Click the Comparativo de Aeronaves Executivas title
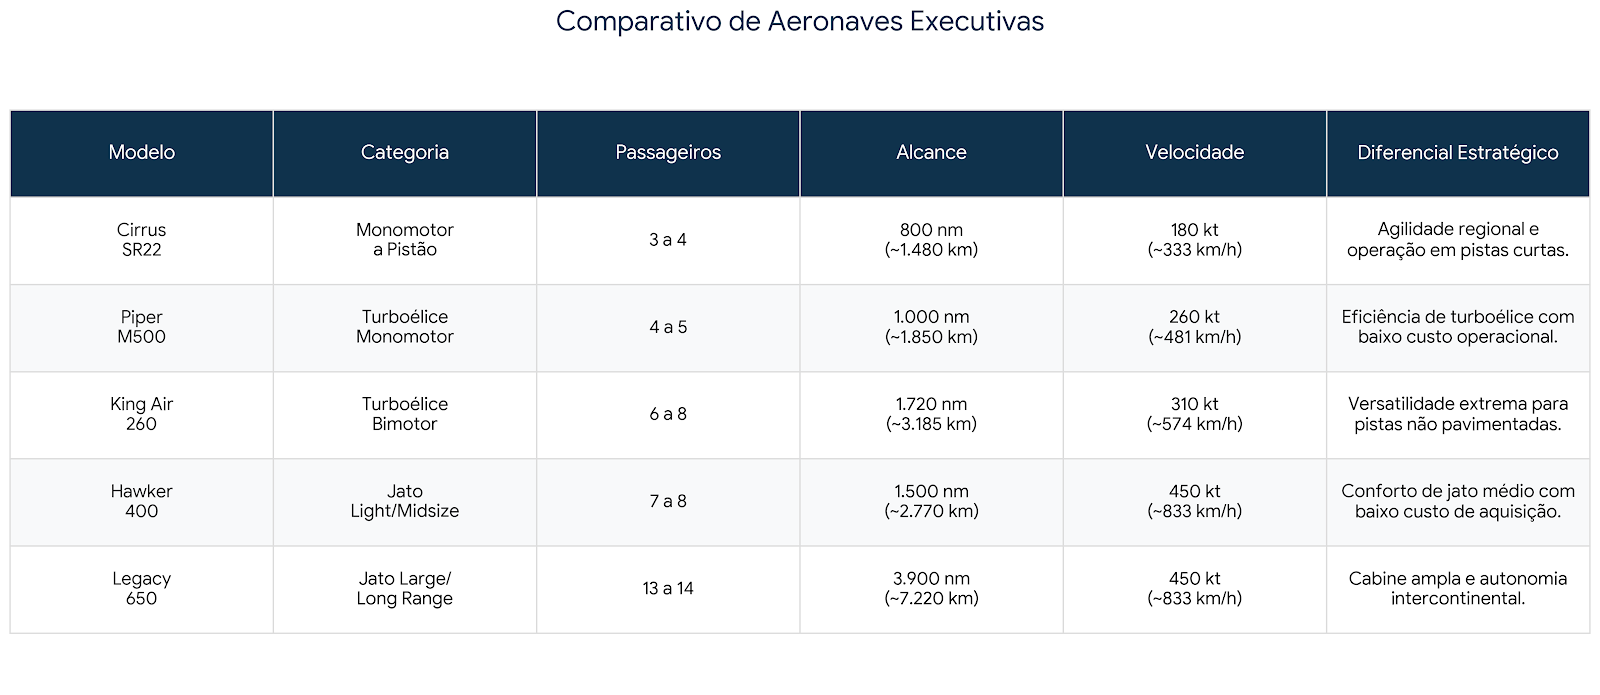This screenshot has width=1600, height=695. tap(799, 21)
